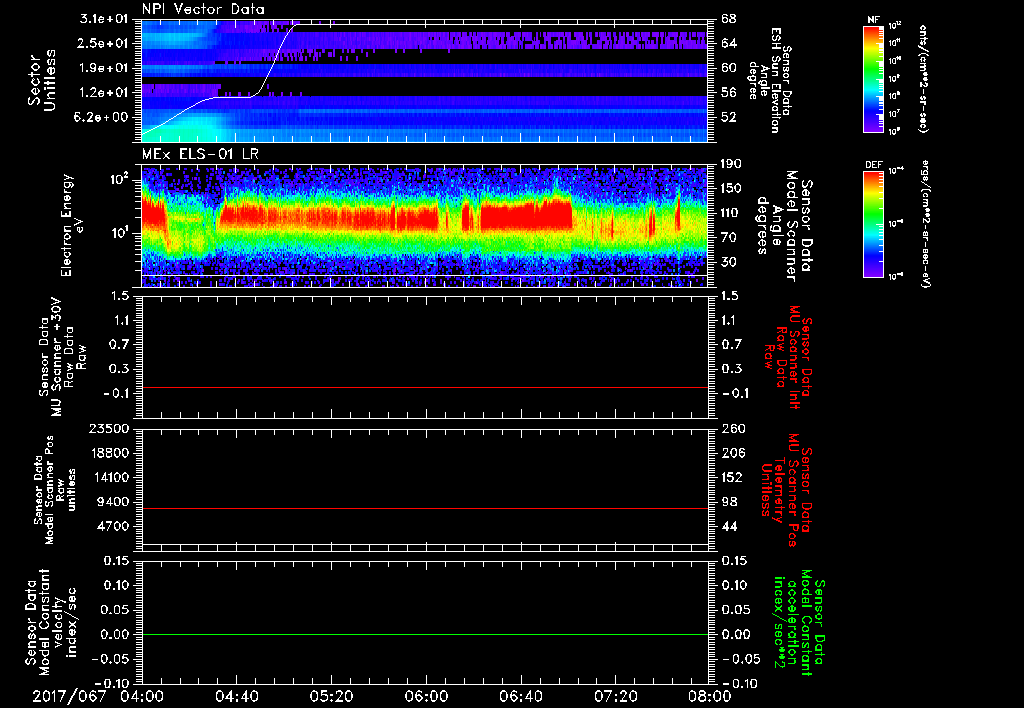
Task: Click the 44 telemetry tick label
Action: coord(728,526)
